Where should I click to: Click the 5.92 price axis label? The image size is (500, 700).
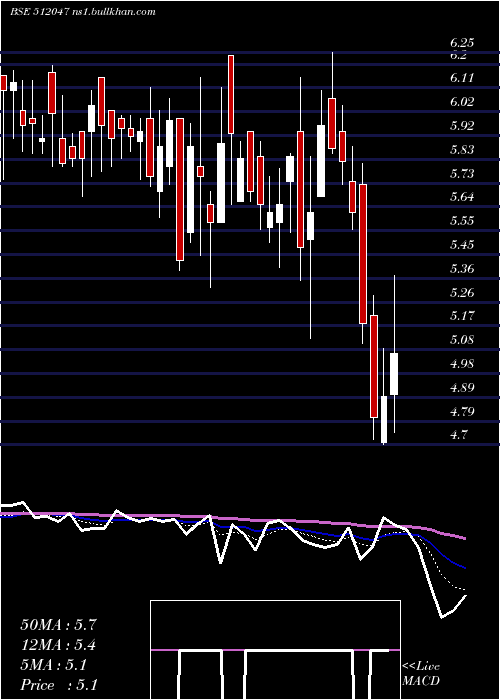click(x=462, y=125)
